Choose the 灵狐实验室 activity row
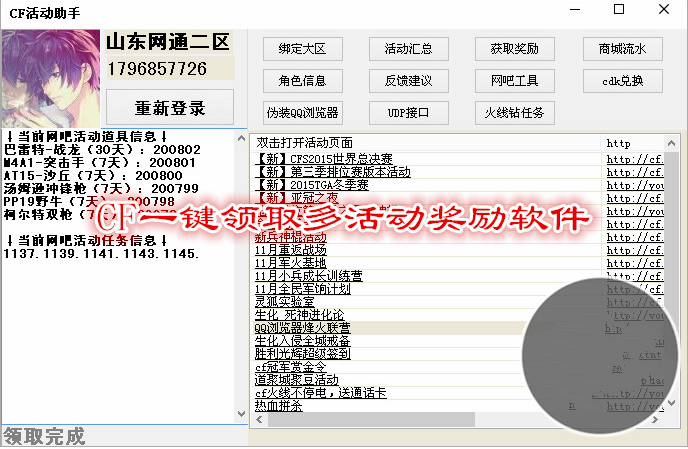This screenshot has height=449, width=688. click(284, 302)
